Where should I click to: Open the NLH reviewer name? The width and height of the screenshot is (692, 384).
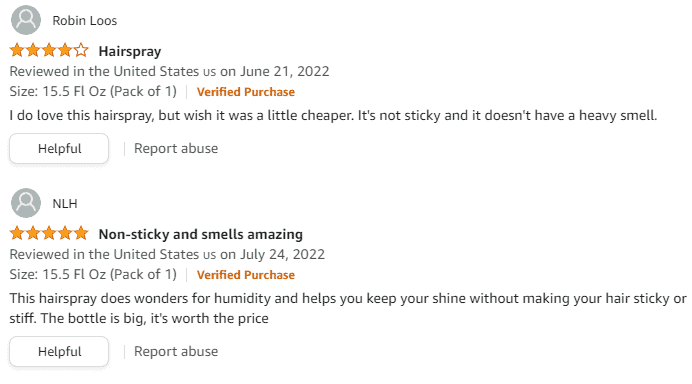click(x=65, y=203)
